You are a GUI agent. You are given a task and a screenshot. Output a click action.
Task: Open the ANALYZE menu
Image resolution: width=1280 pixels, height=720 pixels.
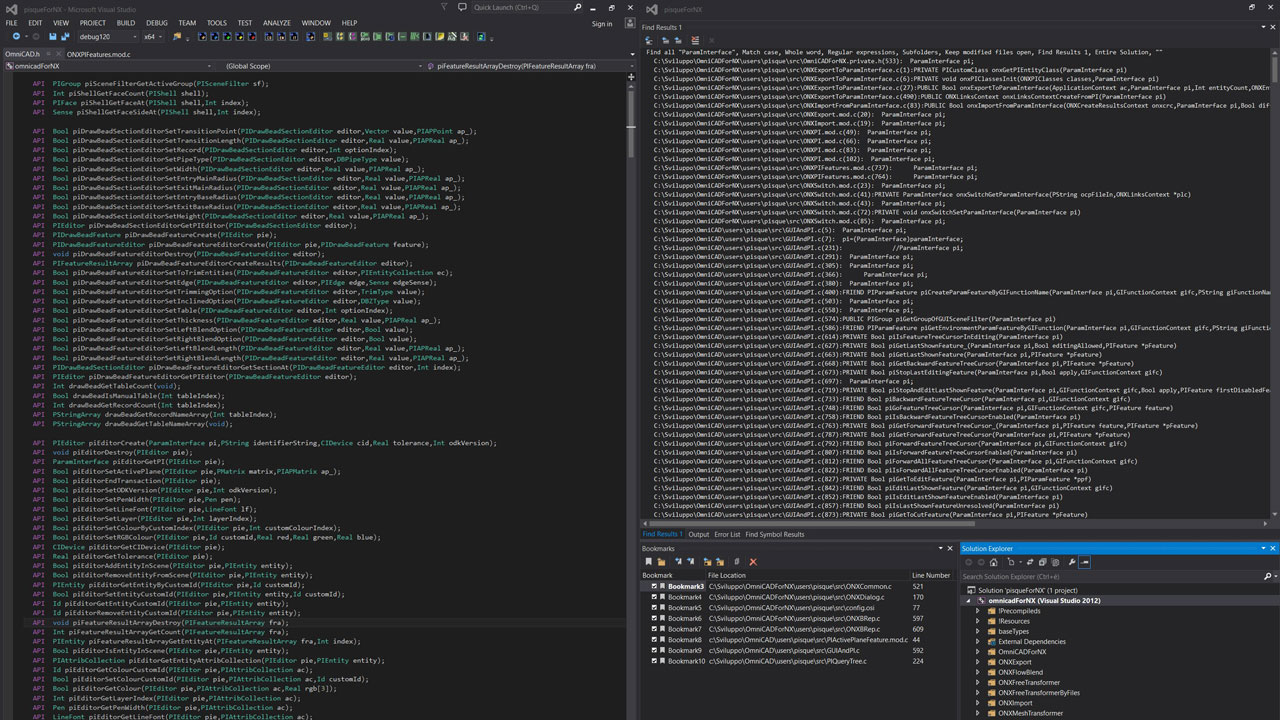click(277, 22)
